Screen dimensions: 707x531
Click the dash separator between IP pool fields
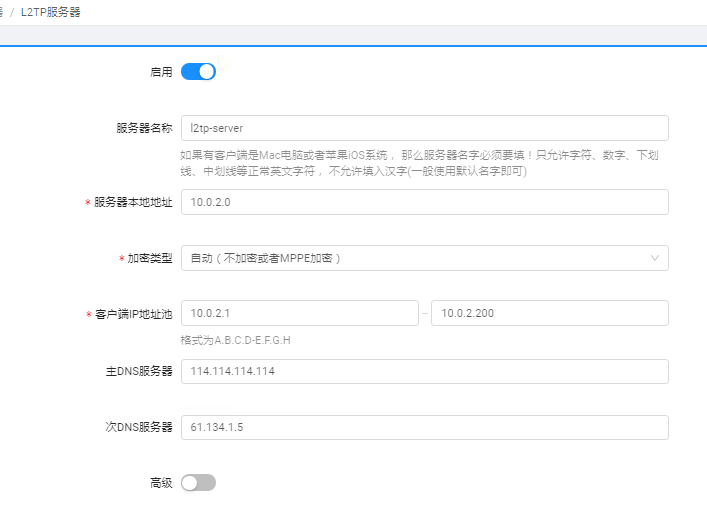[x=425, y=314]
